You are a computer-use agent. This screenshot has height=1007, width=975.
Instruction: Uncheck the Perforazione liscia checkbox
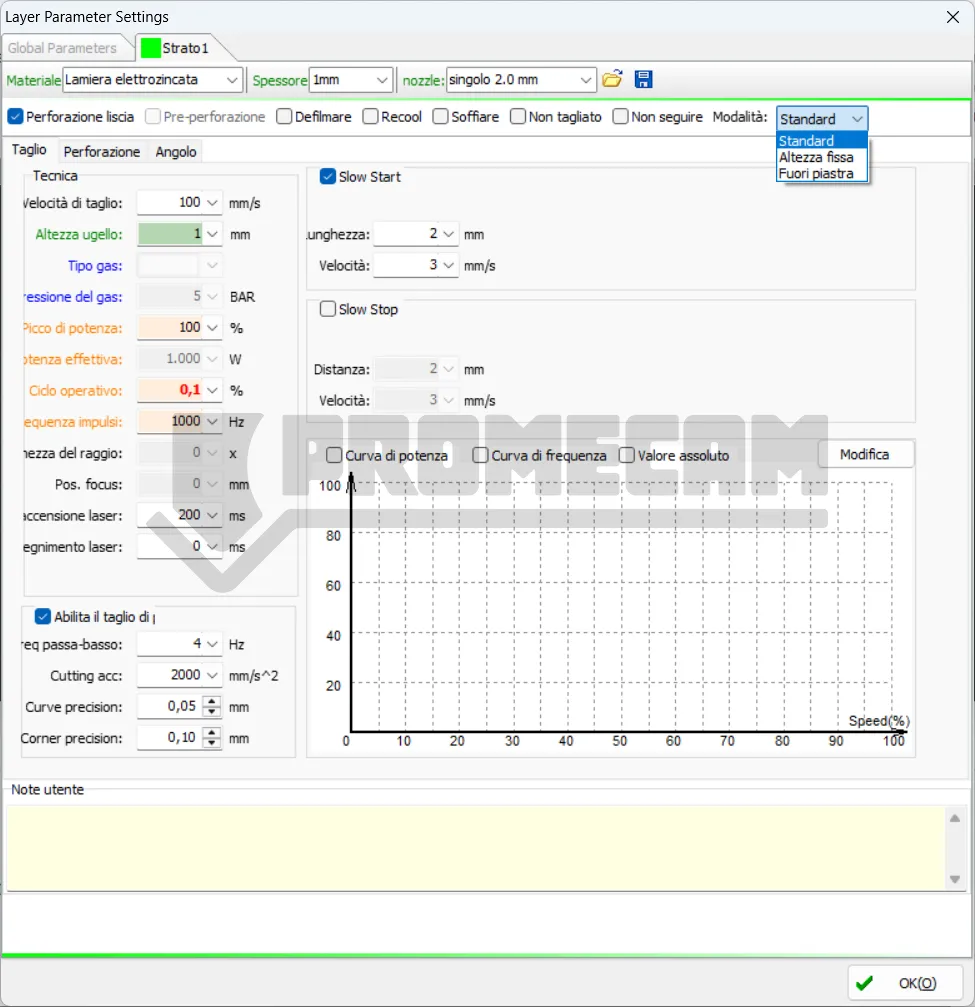15,117
